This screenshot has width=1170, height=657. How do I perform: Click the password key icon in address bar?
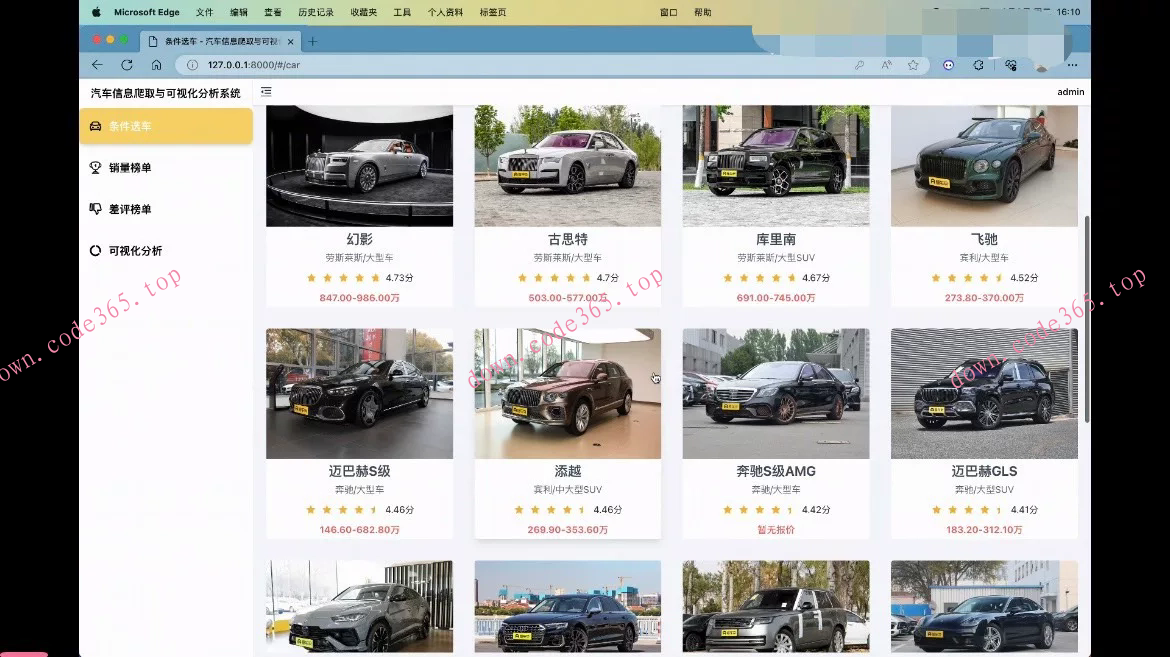click(x=860, y=65)
